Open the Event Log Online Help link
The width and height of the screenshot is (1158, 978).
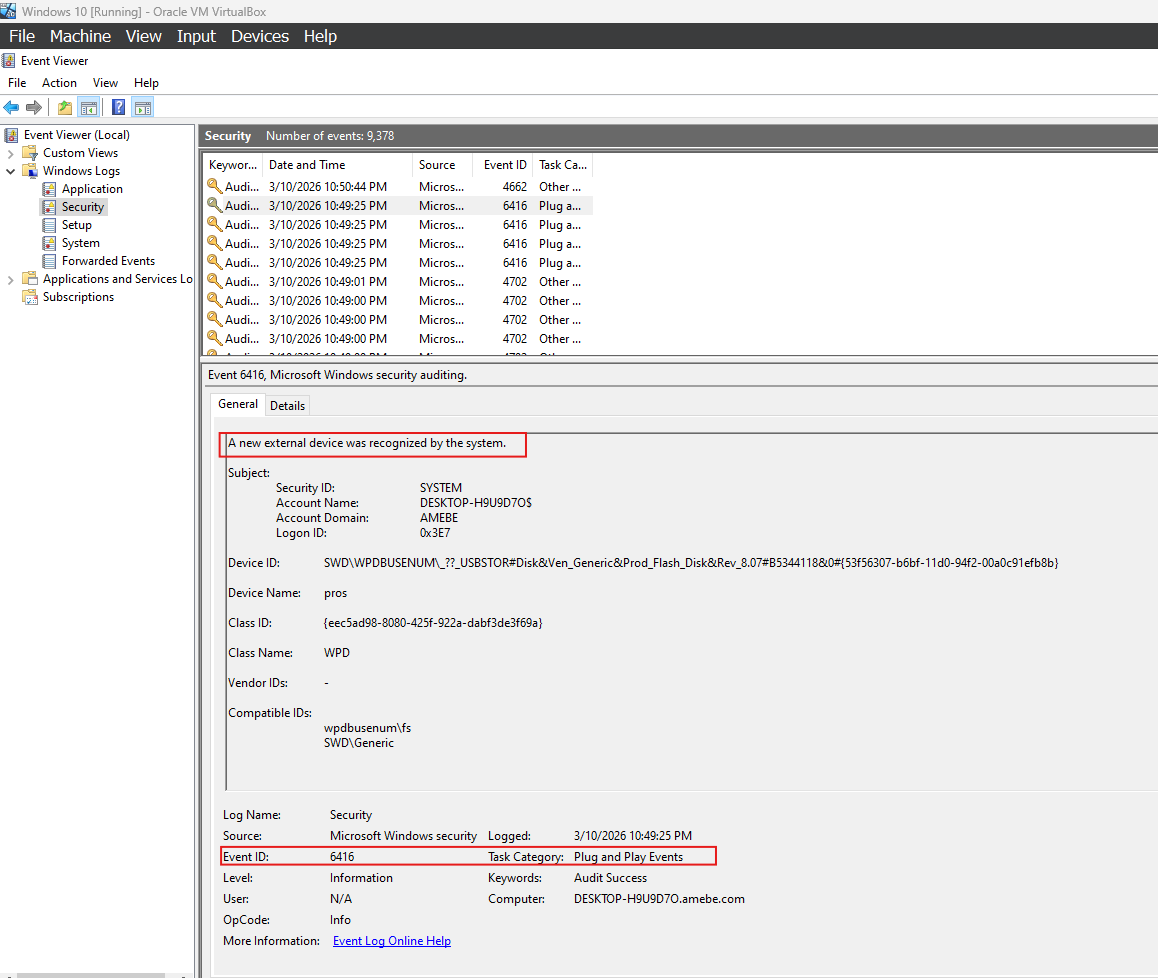[391, 941]
